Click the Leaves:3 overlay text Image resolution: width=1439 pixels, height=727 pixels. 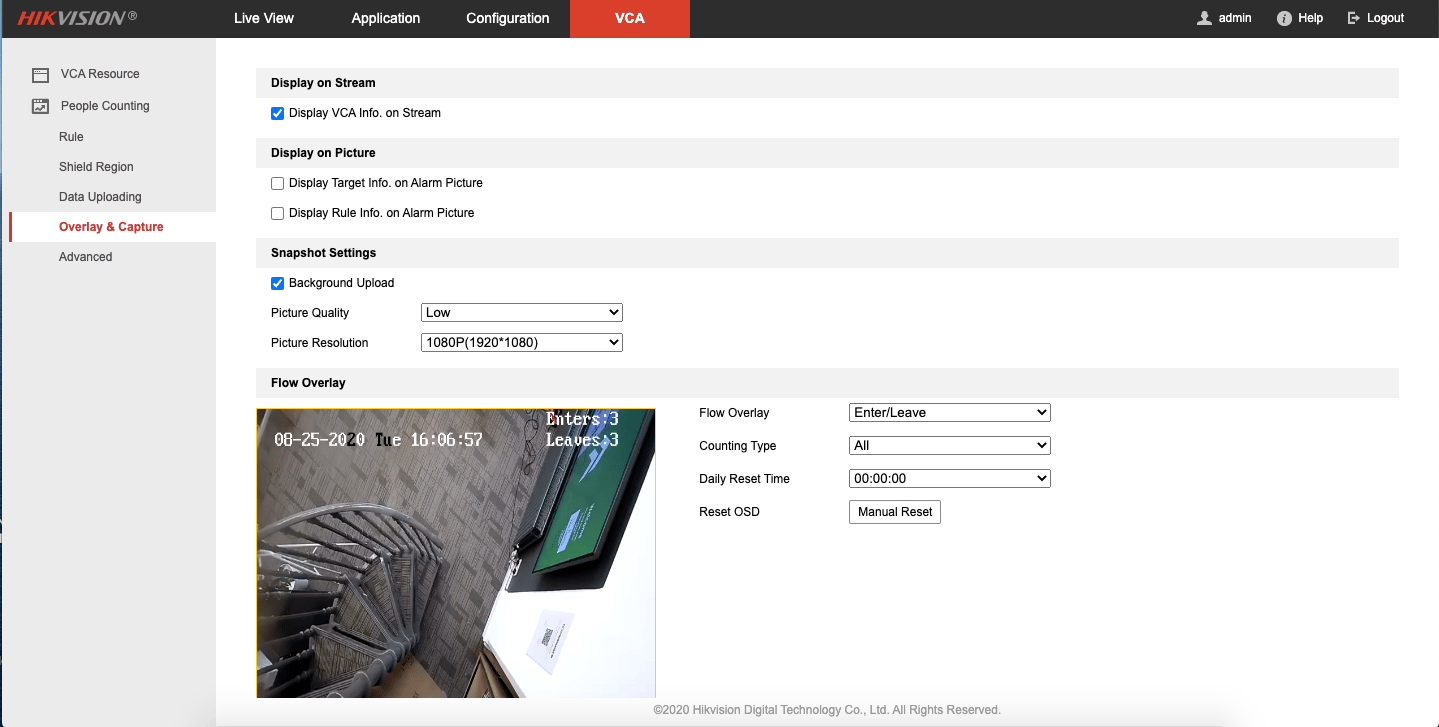pyautogui.click(x=582, y=440)
